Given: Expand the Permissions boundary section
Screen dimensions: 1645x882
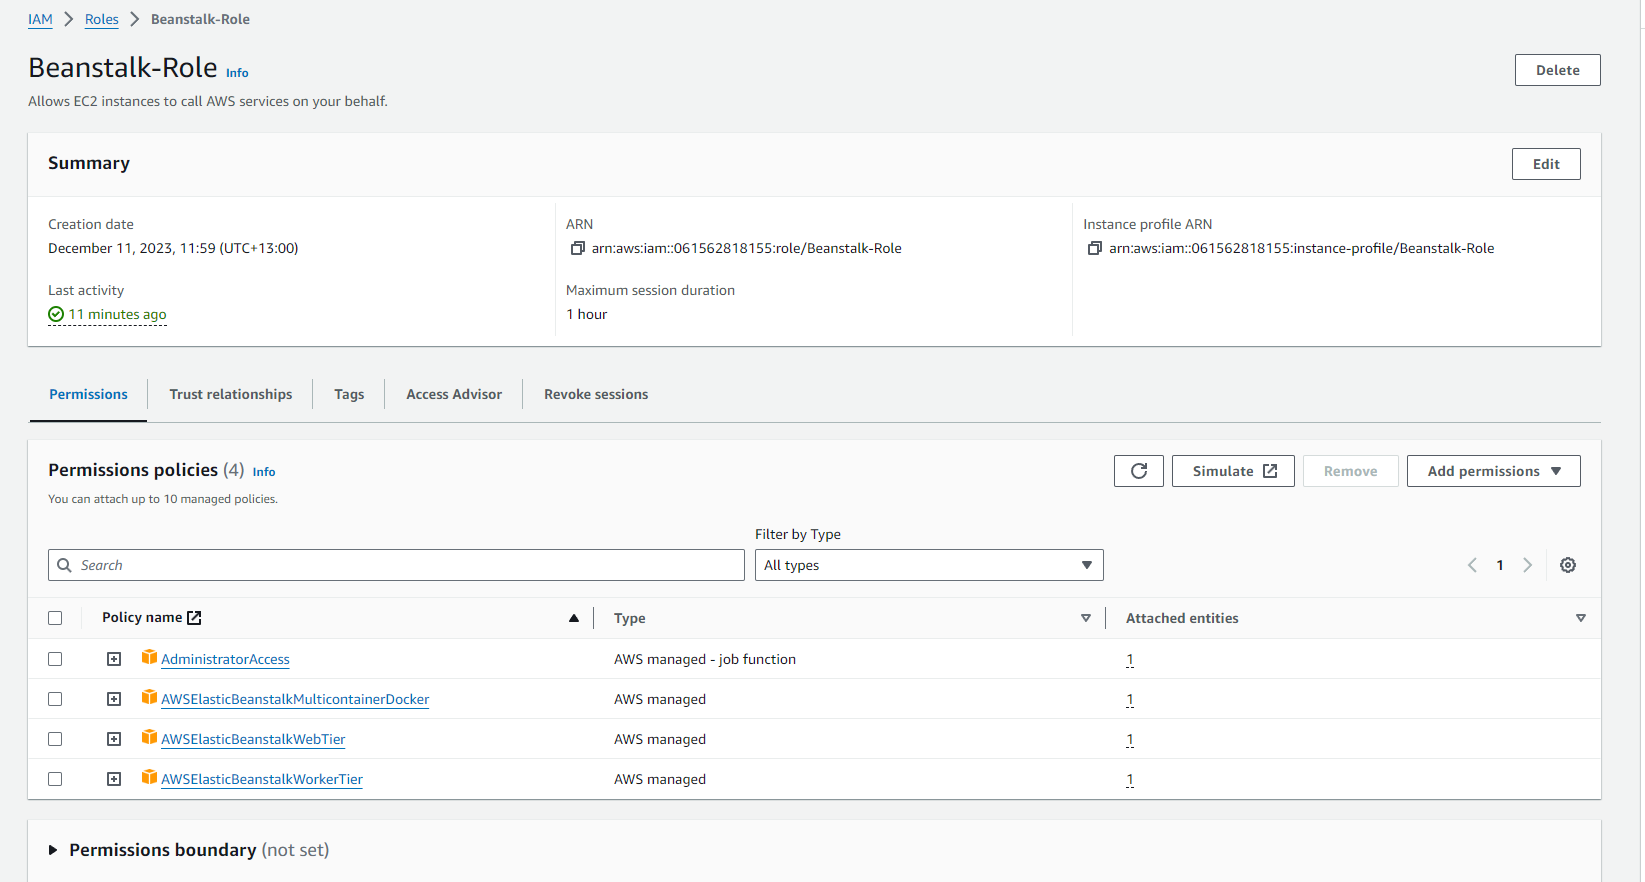Looking at the screenshot, I should 53,850.
